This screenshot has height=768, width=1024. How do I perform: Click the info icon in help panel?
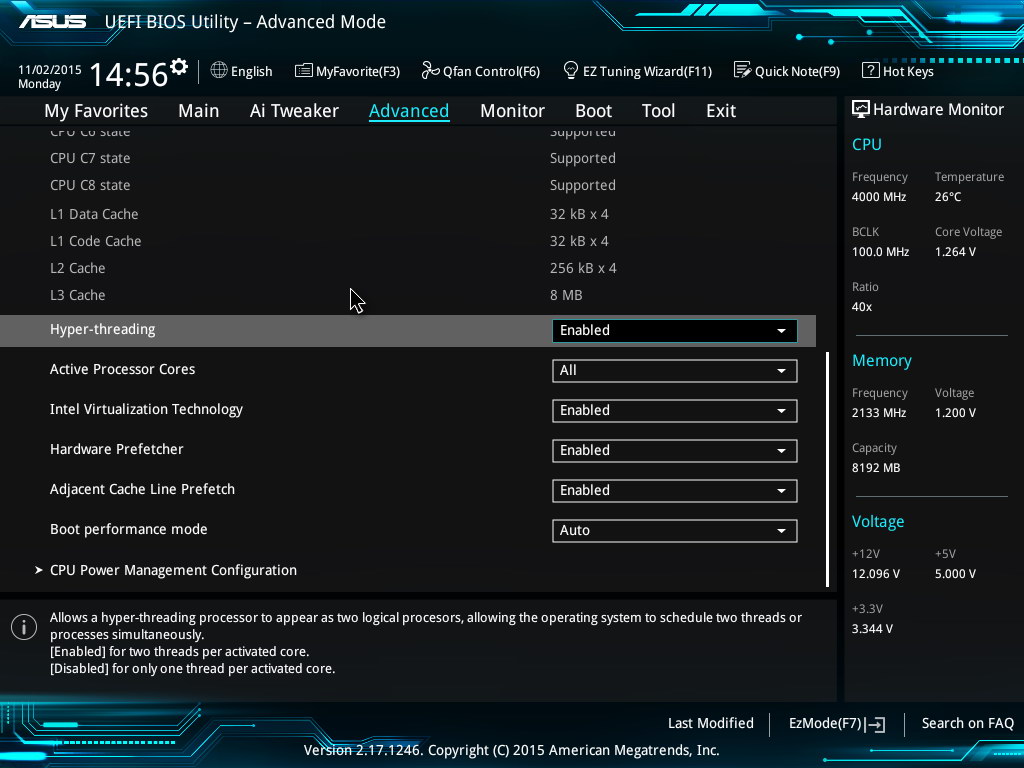click(23, 627)
